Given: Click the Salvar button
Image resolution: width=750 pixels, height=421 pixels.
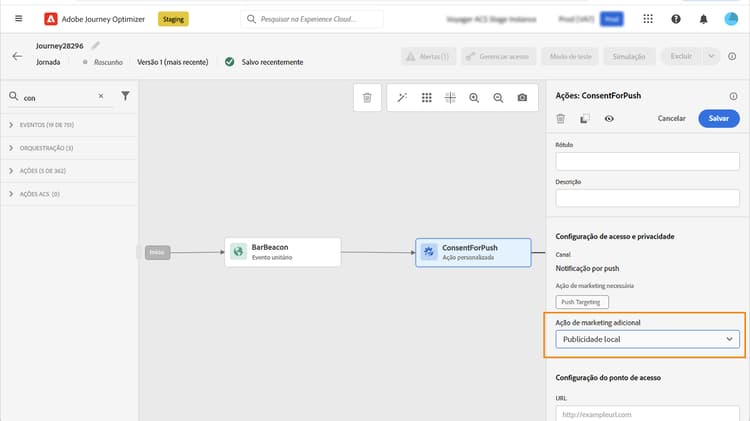Looking at the screenshot, I should click(x=719, y=118).
